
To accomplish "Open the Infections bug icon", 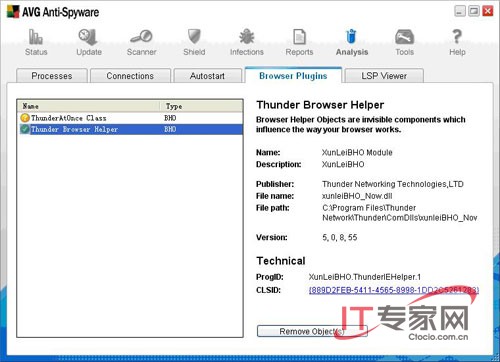I will 247,36.
